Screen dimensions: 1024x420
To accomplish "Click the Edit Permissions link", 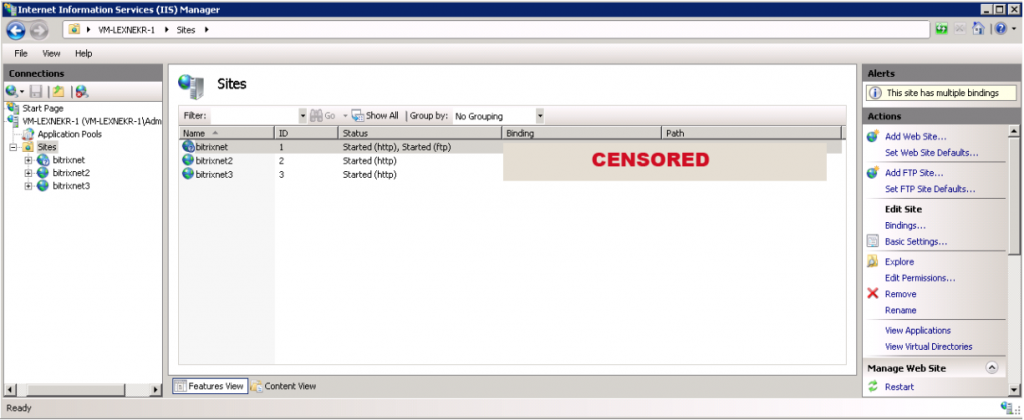I will (920, 278).
